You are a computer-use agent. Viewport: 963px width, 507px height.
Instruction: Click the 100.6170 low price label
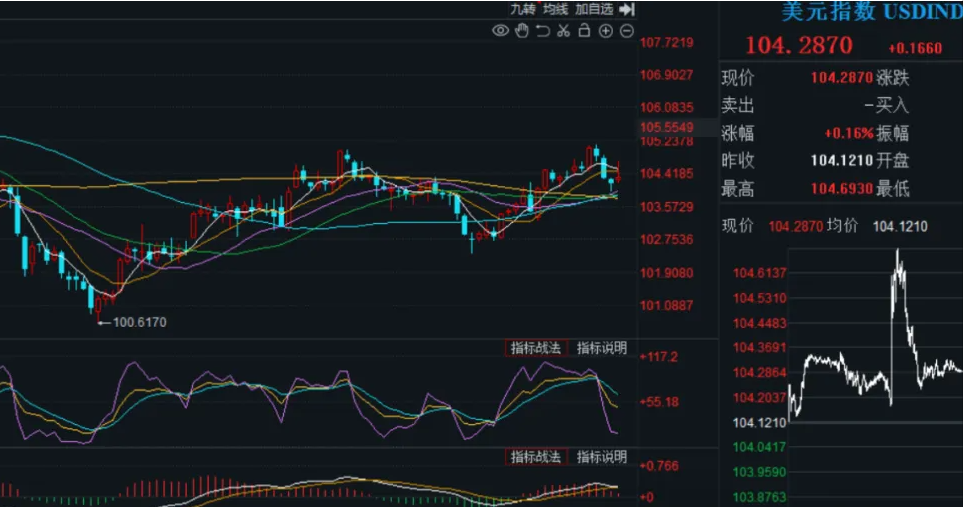tap(139, 322)
